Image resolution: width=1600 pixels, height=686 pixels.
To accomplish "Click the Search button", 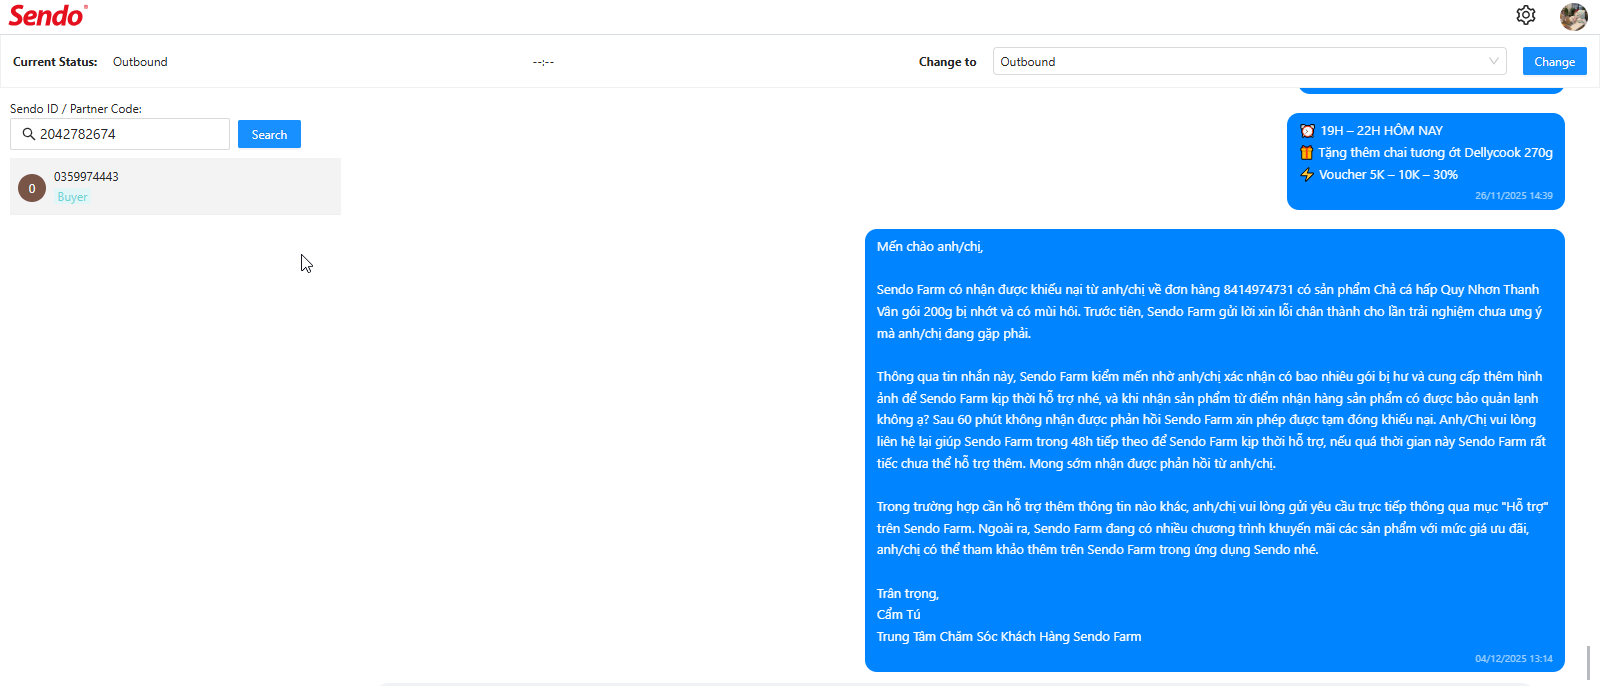I will pyautogui.click(x=269, y=134).
